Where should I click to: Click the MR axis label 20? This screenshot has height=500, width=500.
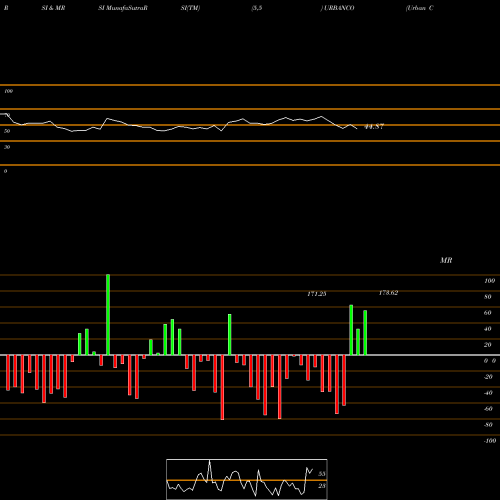(488, 345)
